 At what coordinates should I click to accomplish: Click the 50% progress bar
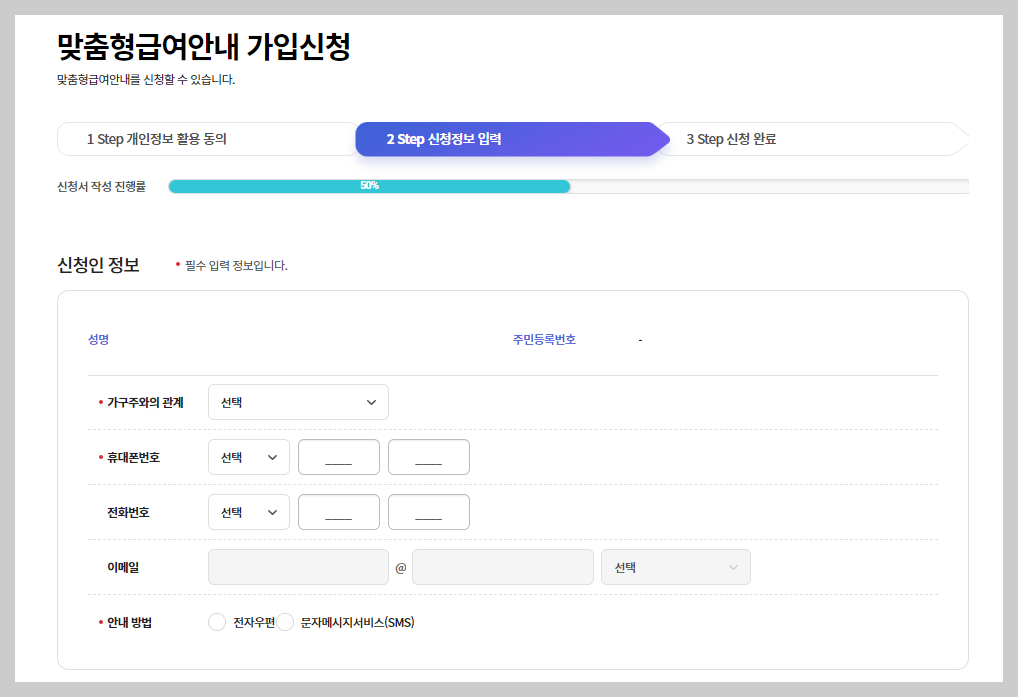coord(368,185)
